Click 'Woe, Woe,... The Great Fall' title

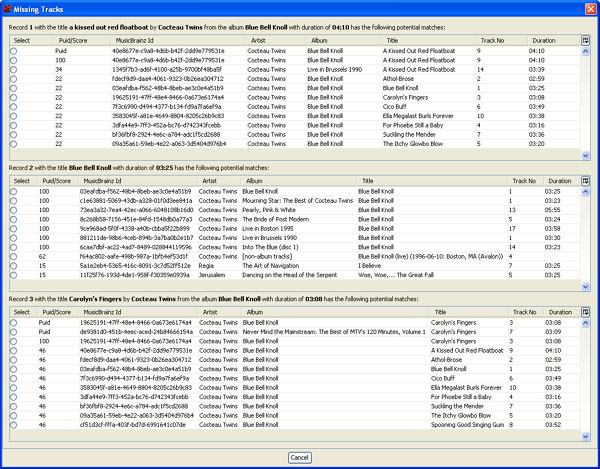396,275
